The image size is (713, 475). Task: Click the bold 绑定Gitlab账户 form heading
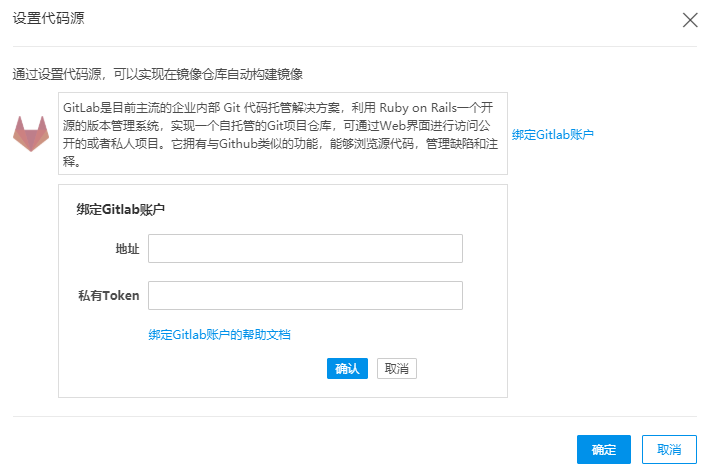coord(121,210)
